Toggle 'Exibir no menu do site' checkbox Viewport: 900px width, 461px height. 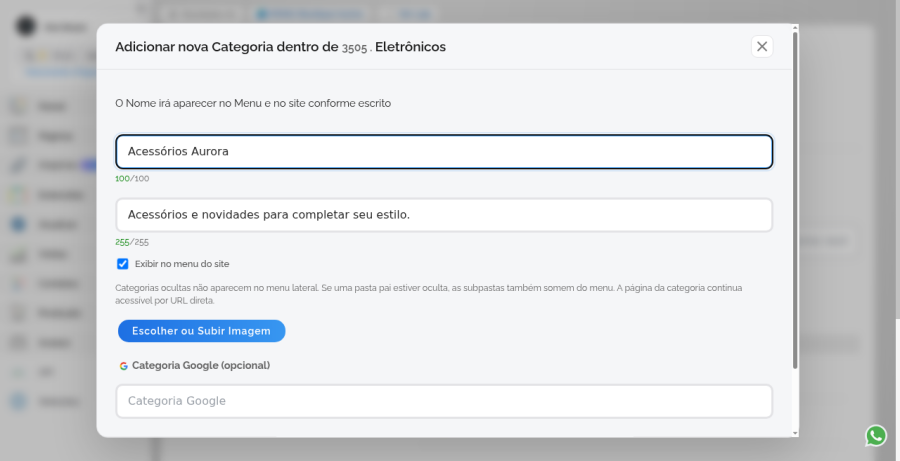coord(122,264)
